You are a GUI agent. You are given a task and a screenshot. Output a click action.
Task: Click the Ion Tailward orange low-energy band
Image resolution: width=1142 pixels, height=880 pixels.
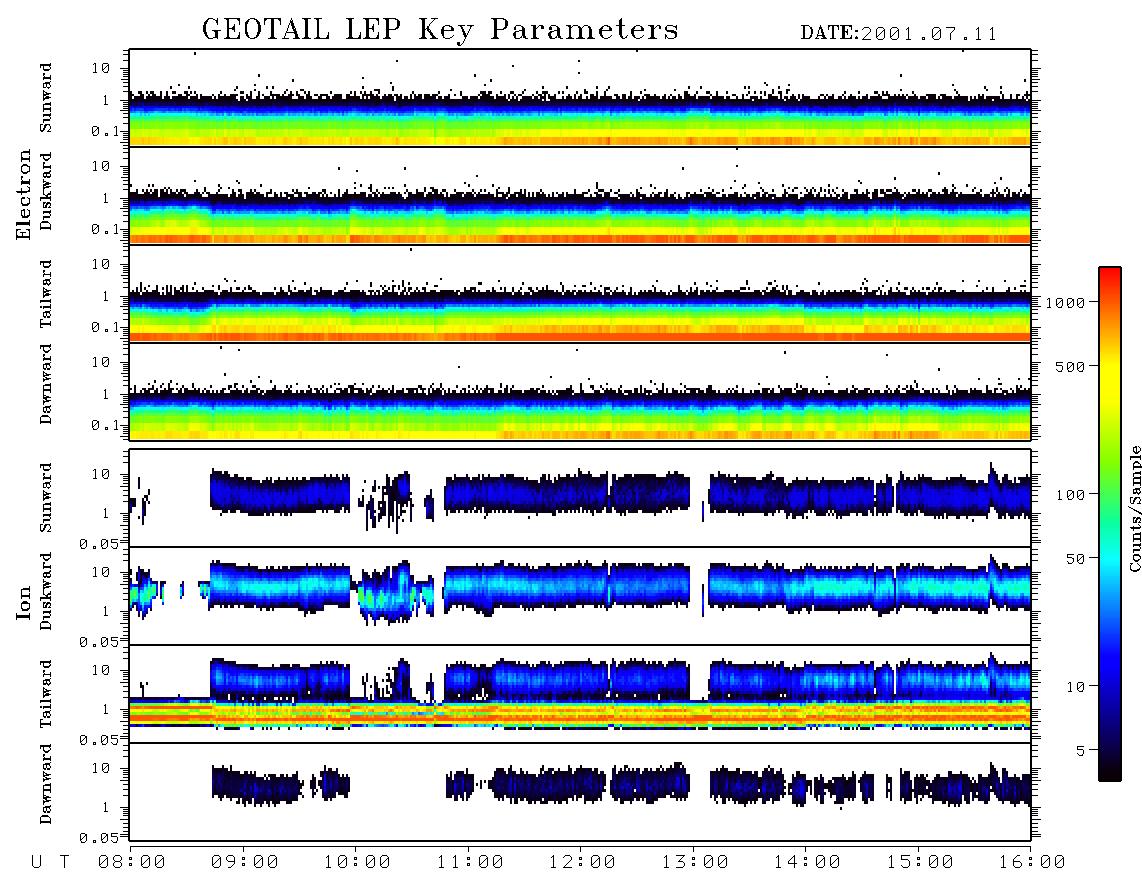tap(580, 714)
